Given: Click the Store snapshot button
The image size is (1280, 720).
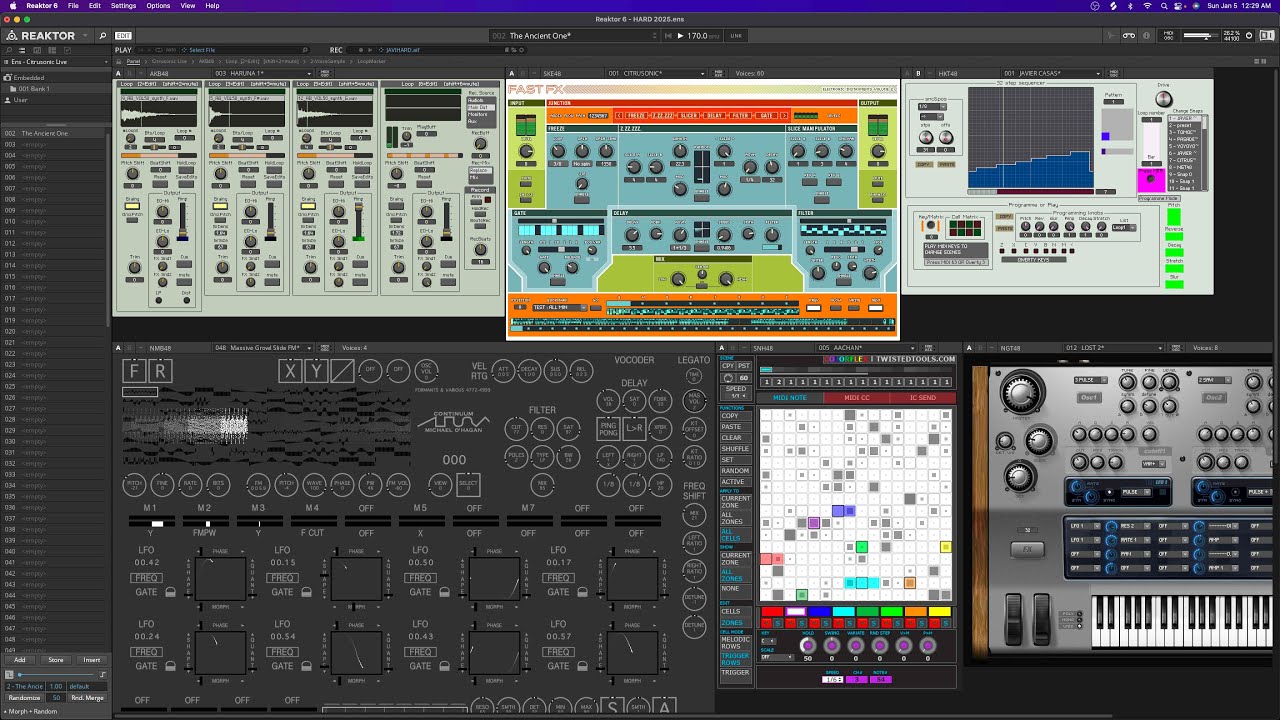Looking at the screenshot, I should tap(56, 660).
